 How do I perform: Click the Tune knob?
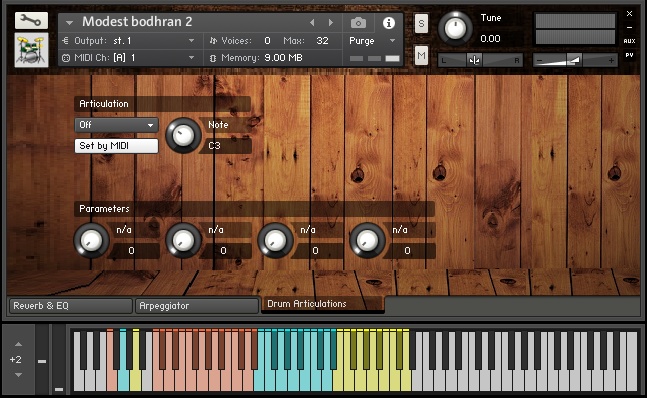click(455, 28)
